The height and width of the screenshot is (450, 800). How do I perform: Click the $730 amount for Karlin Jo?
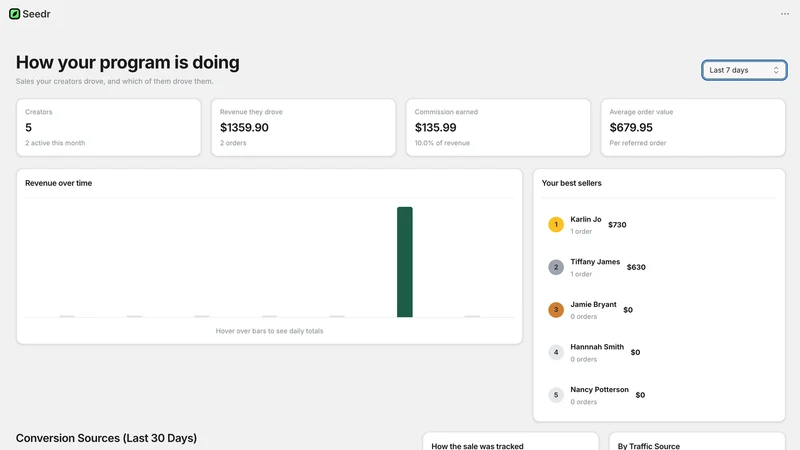pos(617,224)
